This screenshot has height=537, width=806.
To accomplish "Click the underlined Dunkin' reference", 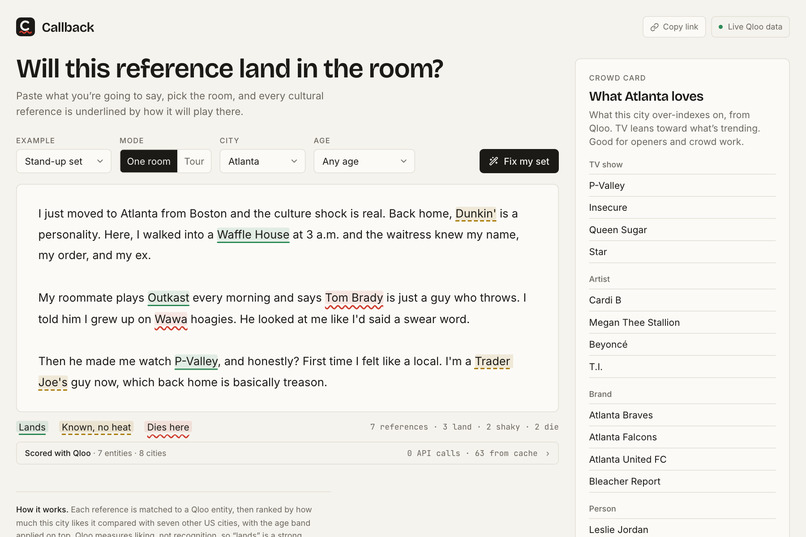I will pos(475,214).
